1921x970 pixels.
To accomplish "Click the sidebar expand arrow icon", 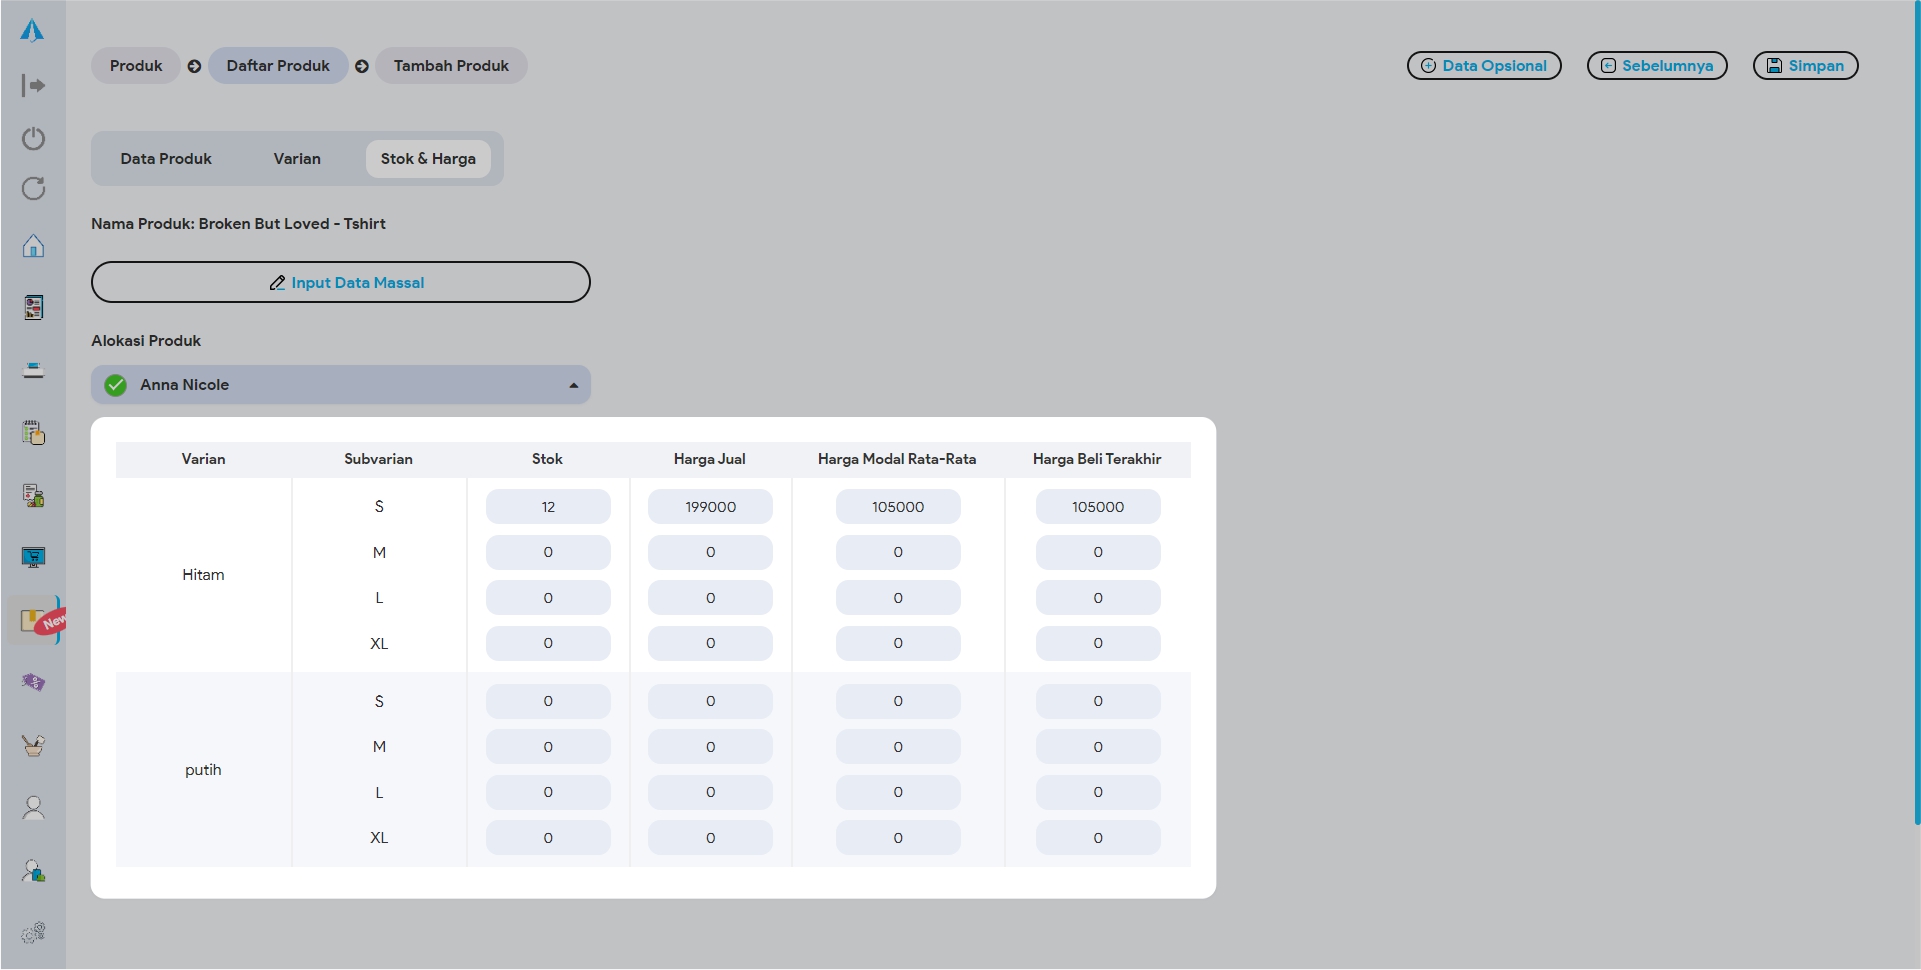I will pyautogui.click(x=33, y=86).
